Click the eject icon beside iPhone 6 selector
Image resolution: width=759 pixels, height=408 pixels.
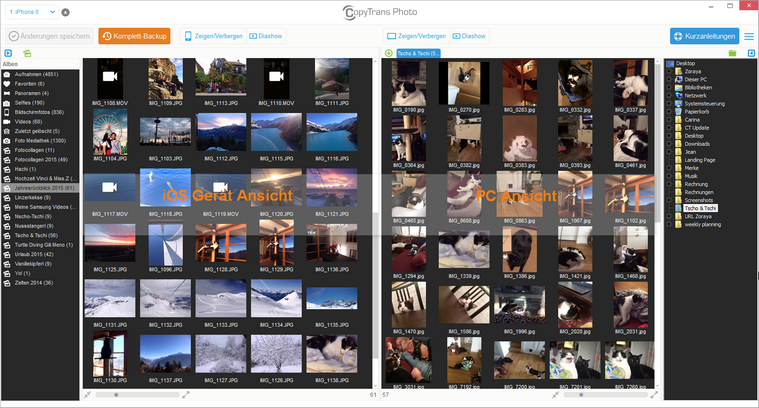pos(65,12)
